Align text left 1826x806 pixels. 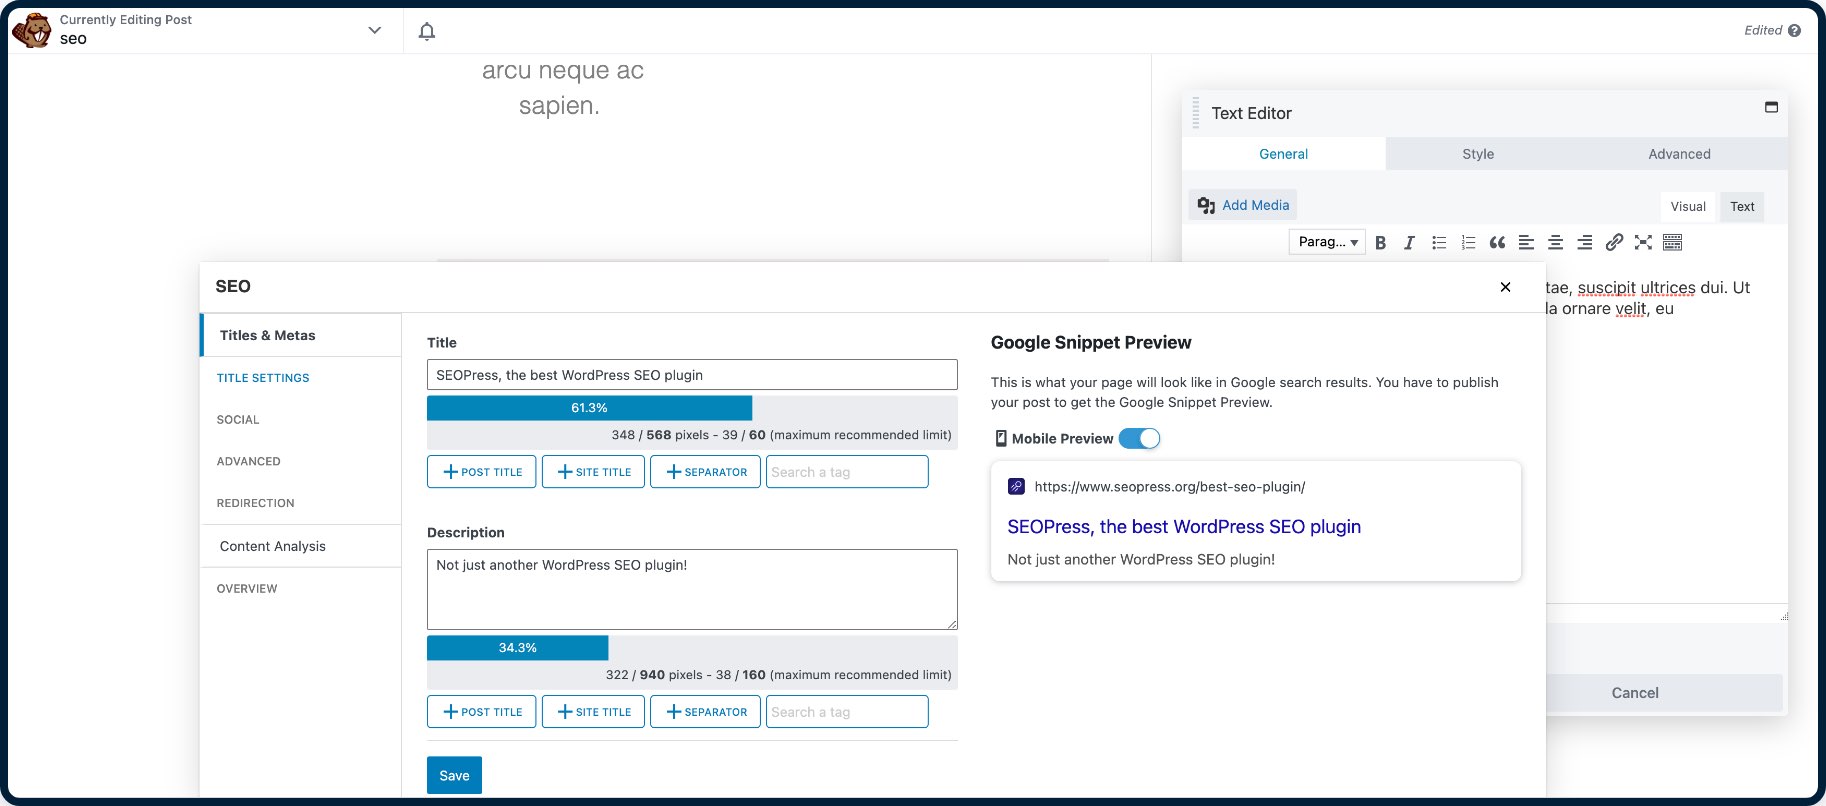[x=1526, y=243]
